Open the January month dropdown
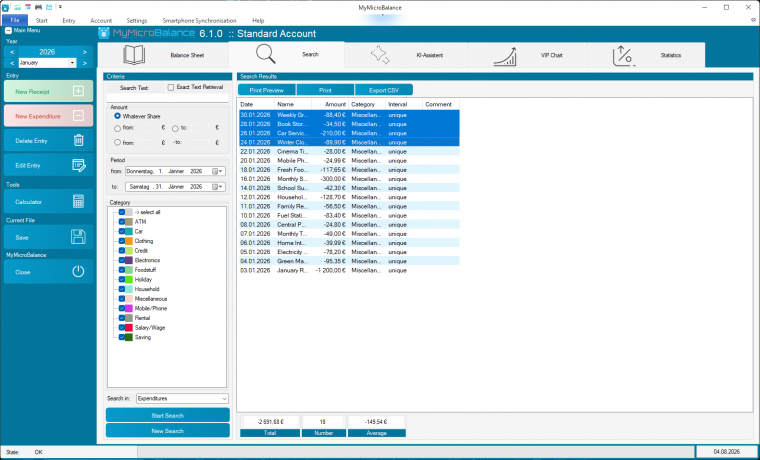This screenshot has width=760, height=460. [x=72, y=63]
